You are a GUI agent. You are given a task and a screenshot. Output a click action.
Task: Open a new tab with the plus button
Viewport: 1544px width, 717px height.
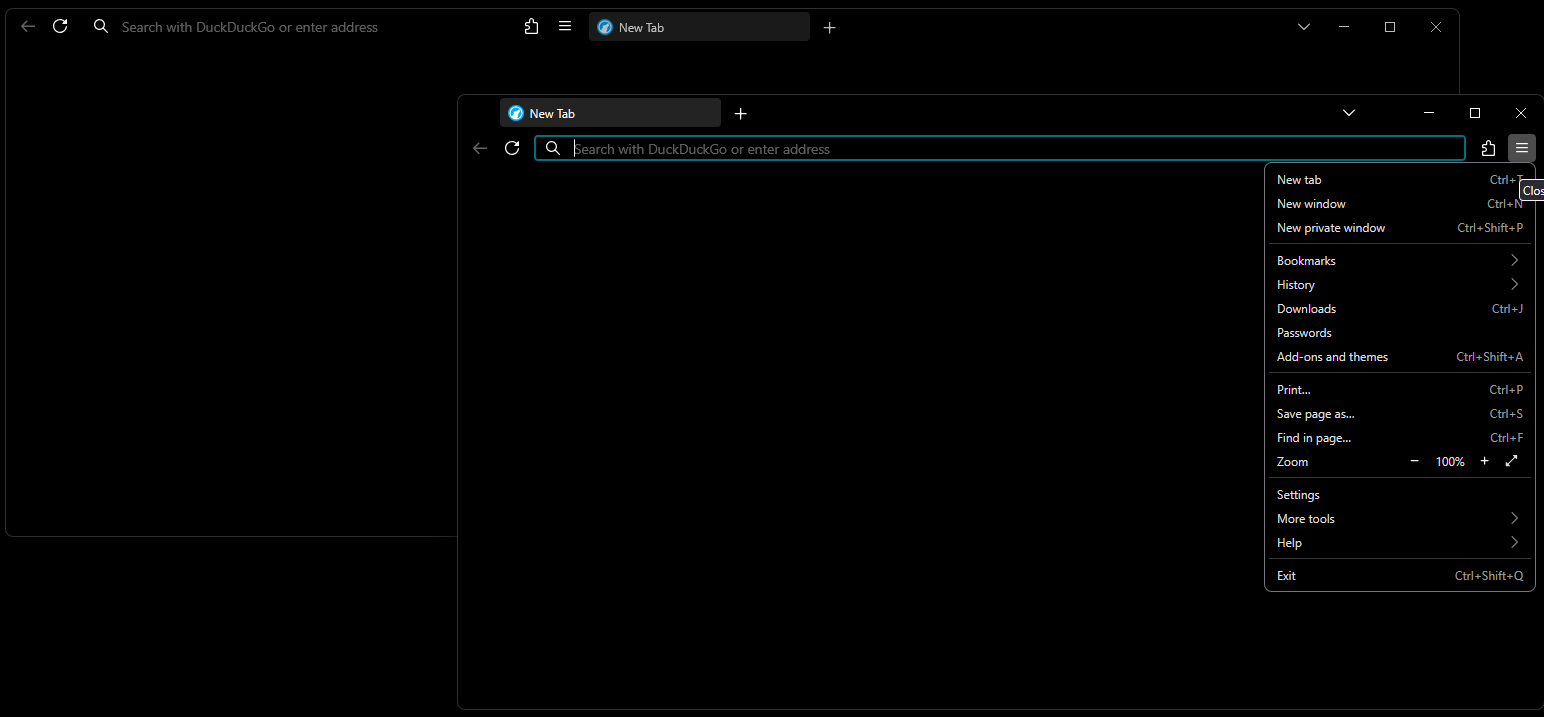click(x=740, y=113)
